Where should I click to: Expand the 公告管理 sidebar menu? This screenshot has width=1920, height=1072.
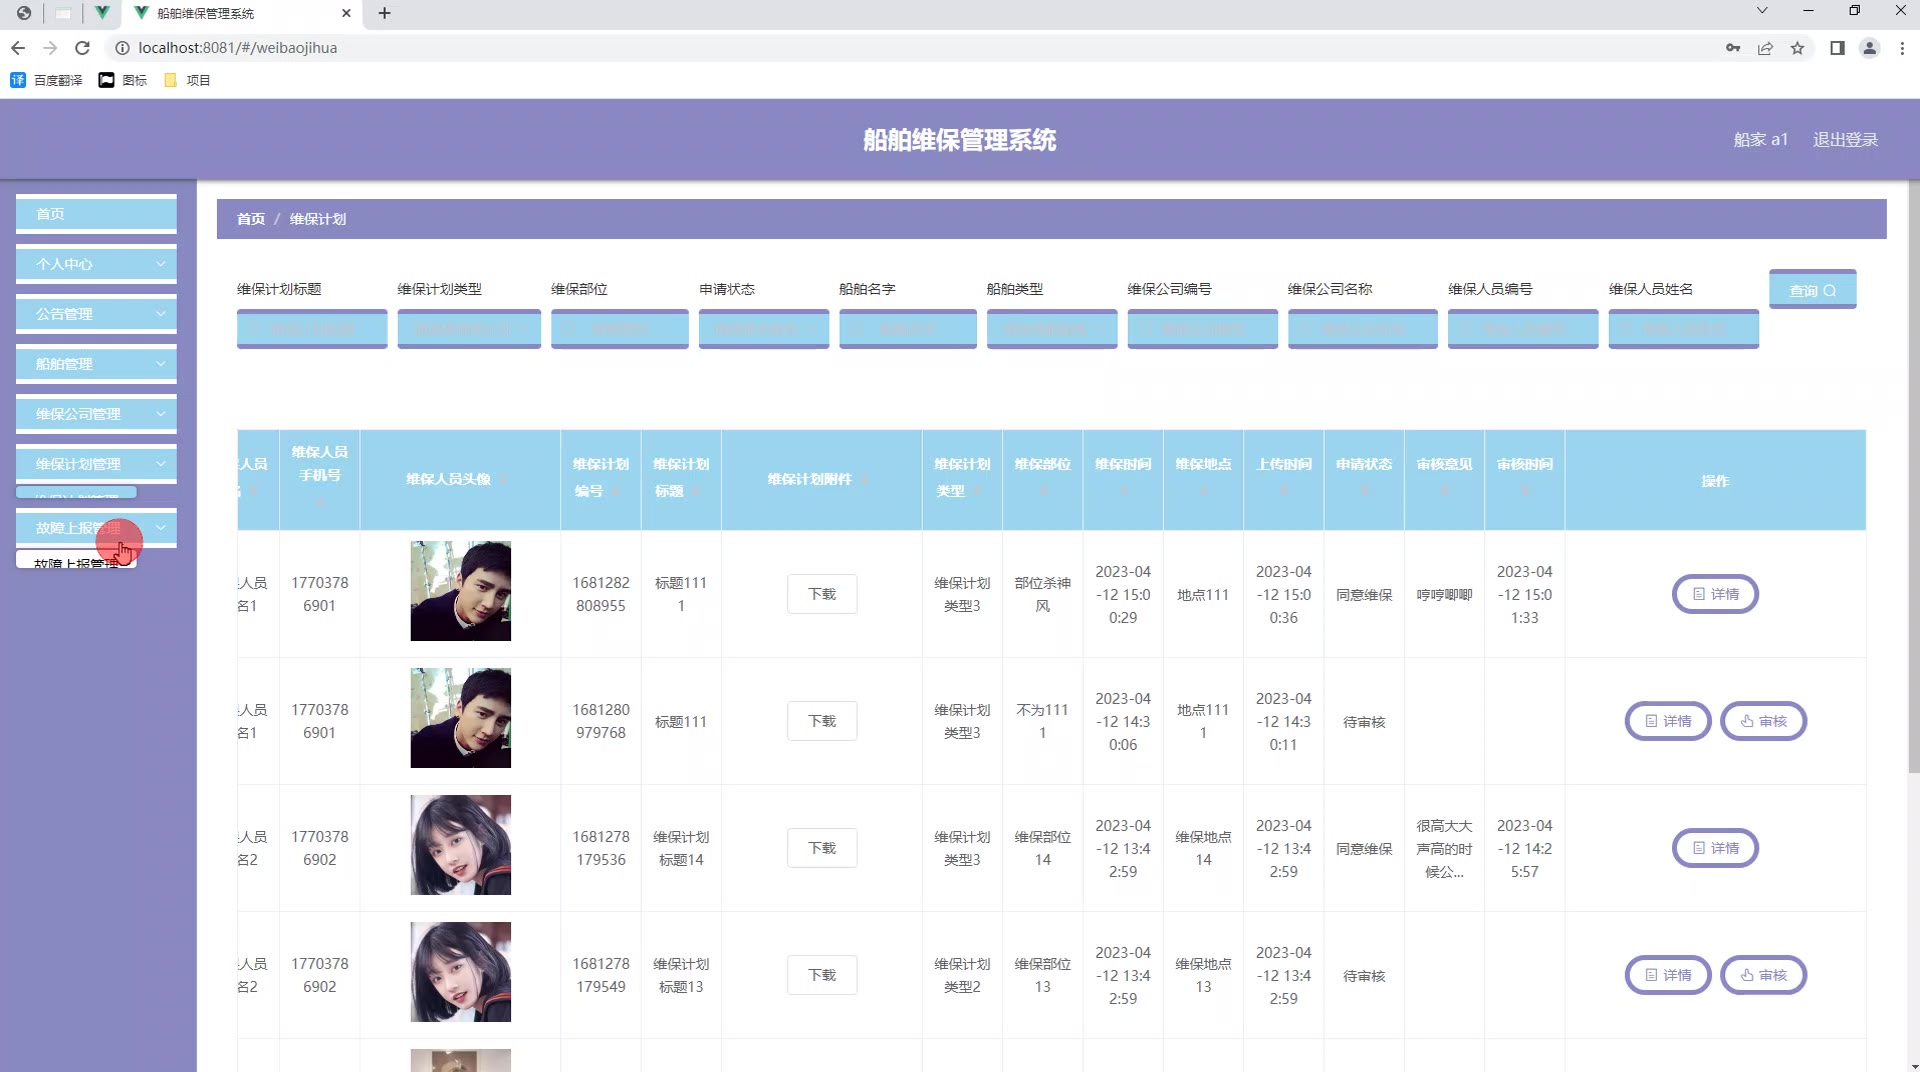tap(96, 314)
